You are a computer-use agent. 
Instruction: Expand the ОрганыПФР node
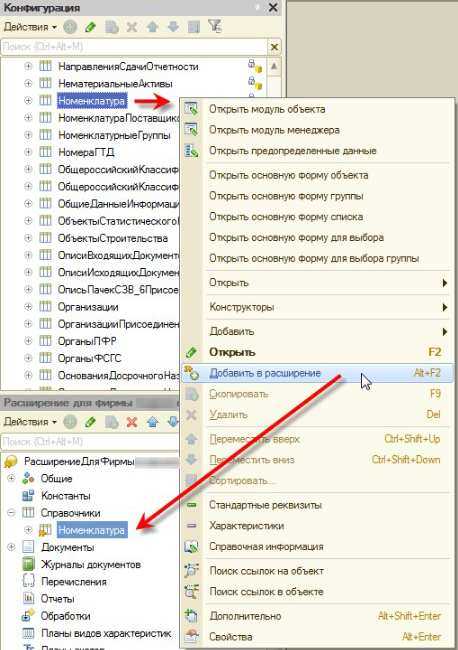28,341
